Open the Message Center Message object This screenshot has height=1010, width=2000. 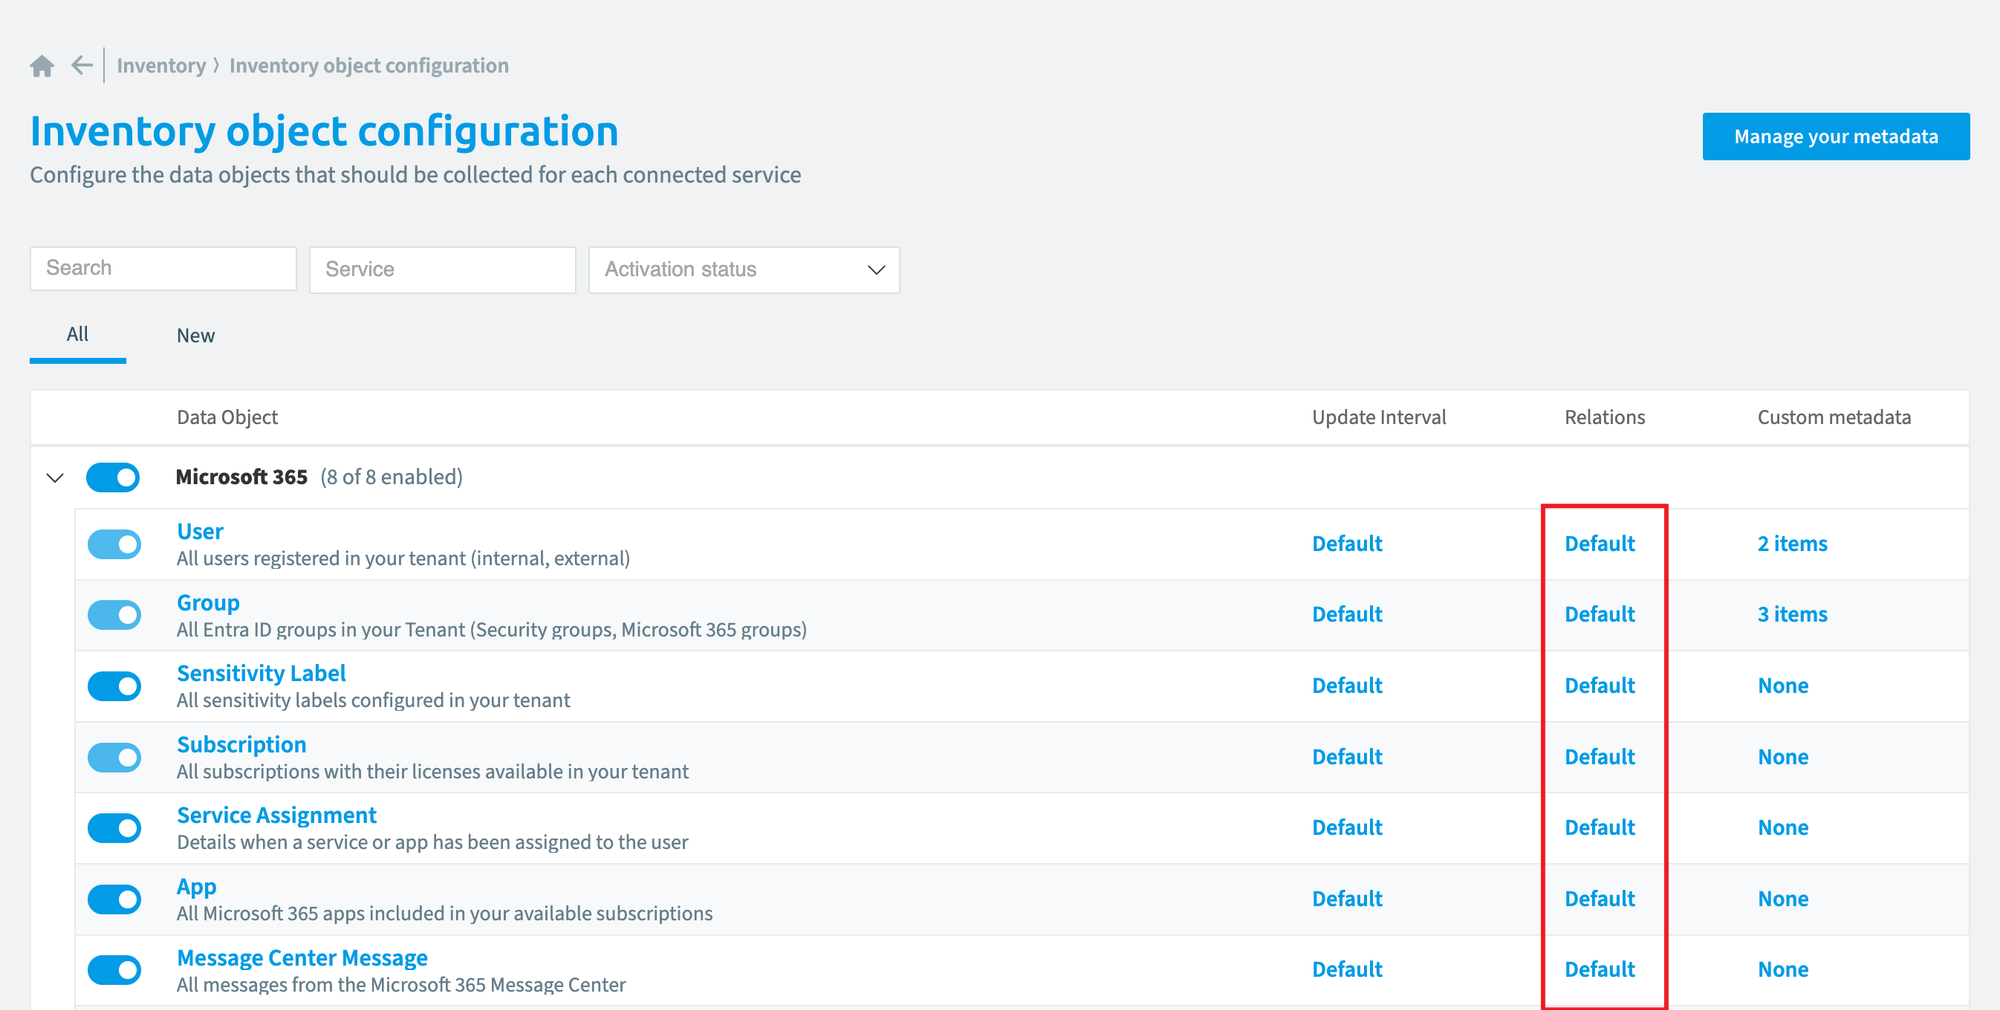pyautogui.click(x=302, y=958)
